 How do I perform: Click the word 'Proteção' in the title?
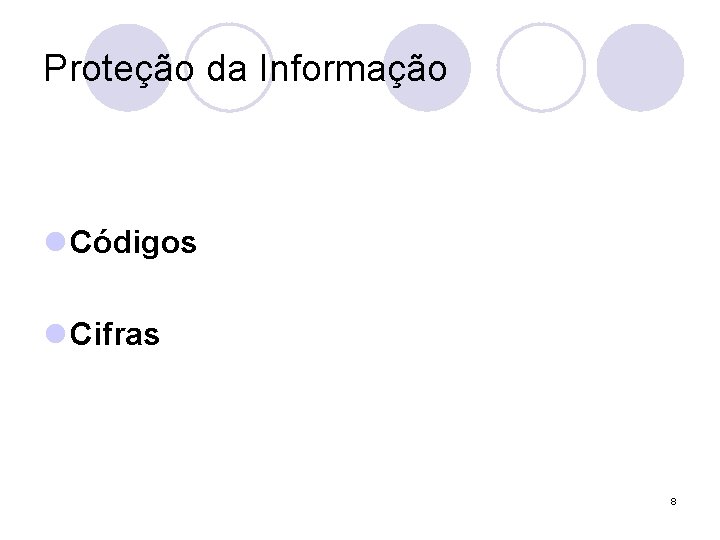click(122, 68)
